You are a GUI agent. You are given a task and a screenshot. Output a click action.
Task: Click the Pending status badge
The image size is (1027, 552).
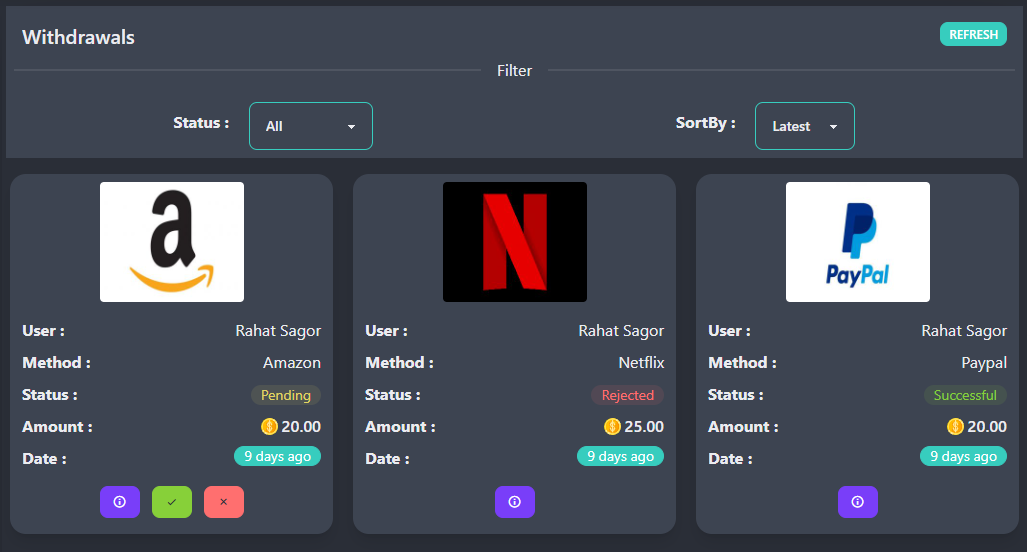286,395
